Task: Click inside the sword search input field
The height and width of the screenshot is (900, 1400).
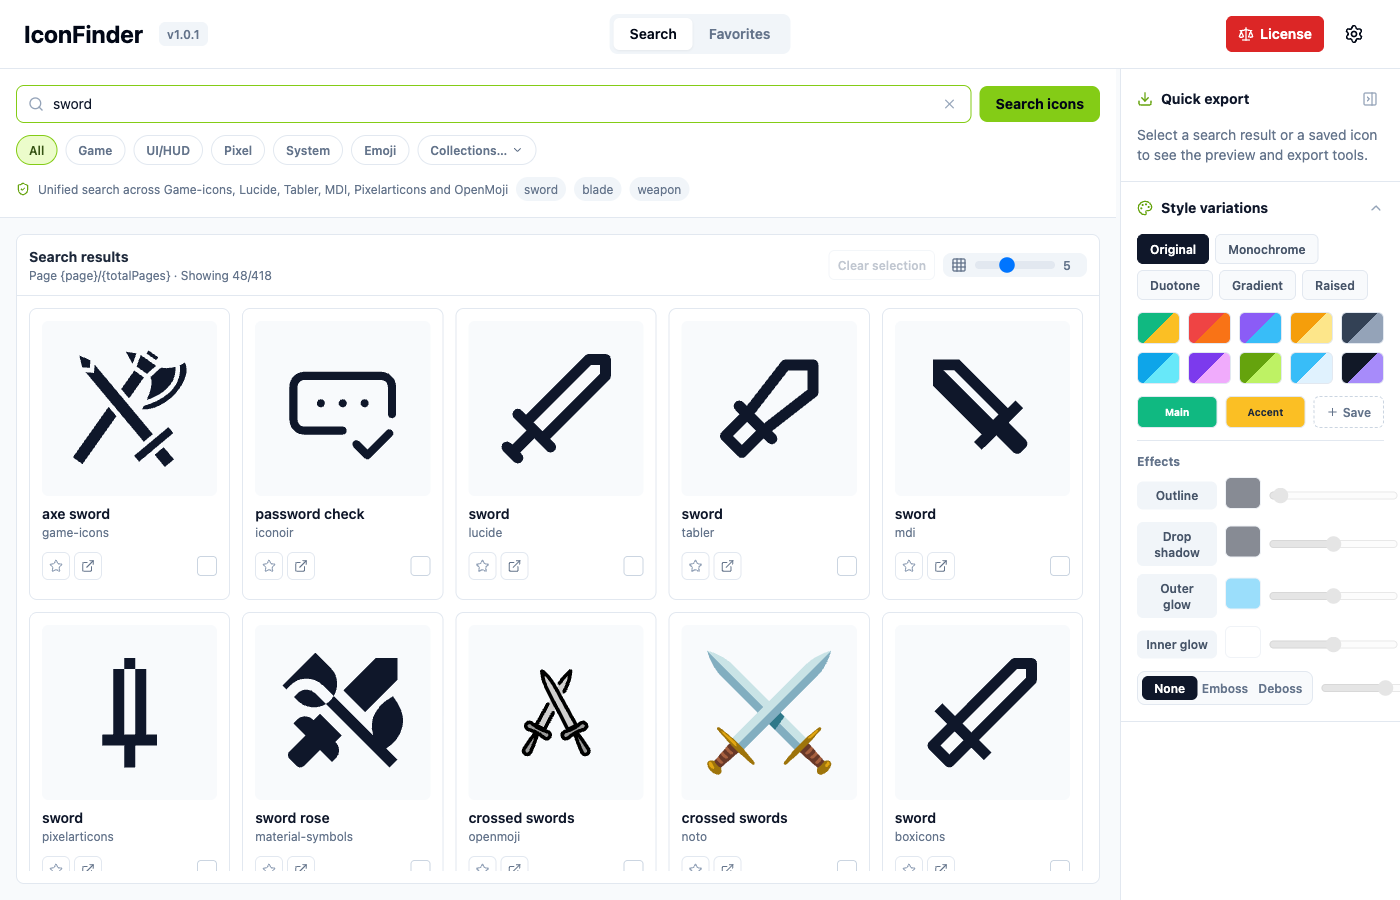Action: 493,104
